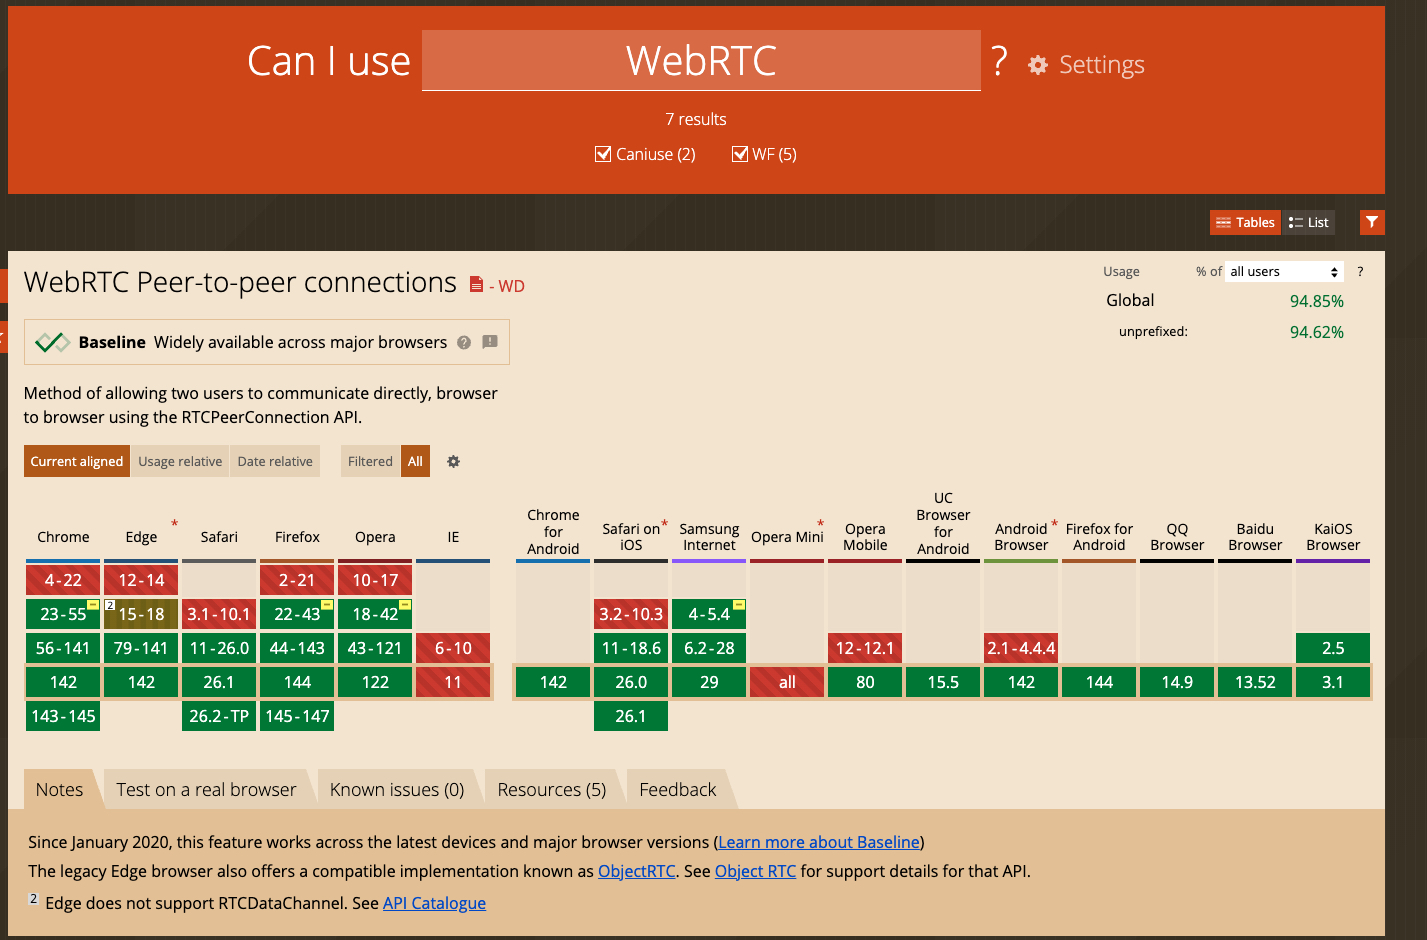This screenshot has height=940, width=1427.
Task: Click KaiOS Browser 2.5 cell
Action: [x=1333, y=648]
